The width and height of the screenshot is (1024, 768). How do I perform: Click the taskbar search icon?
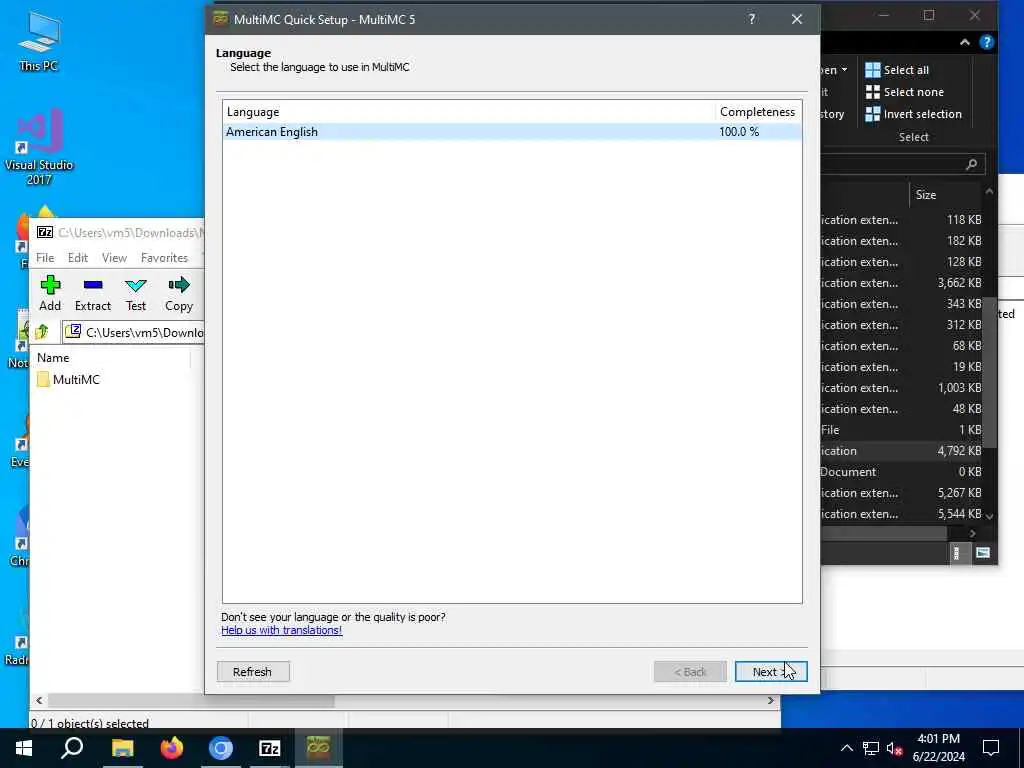click(x=72, y=748)
